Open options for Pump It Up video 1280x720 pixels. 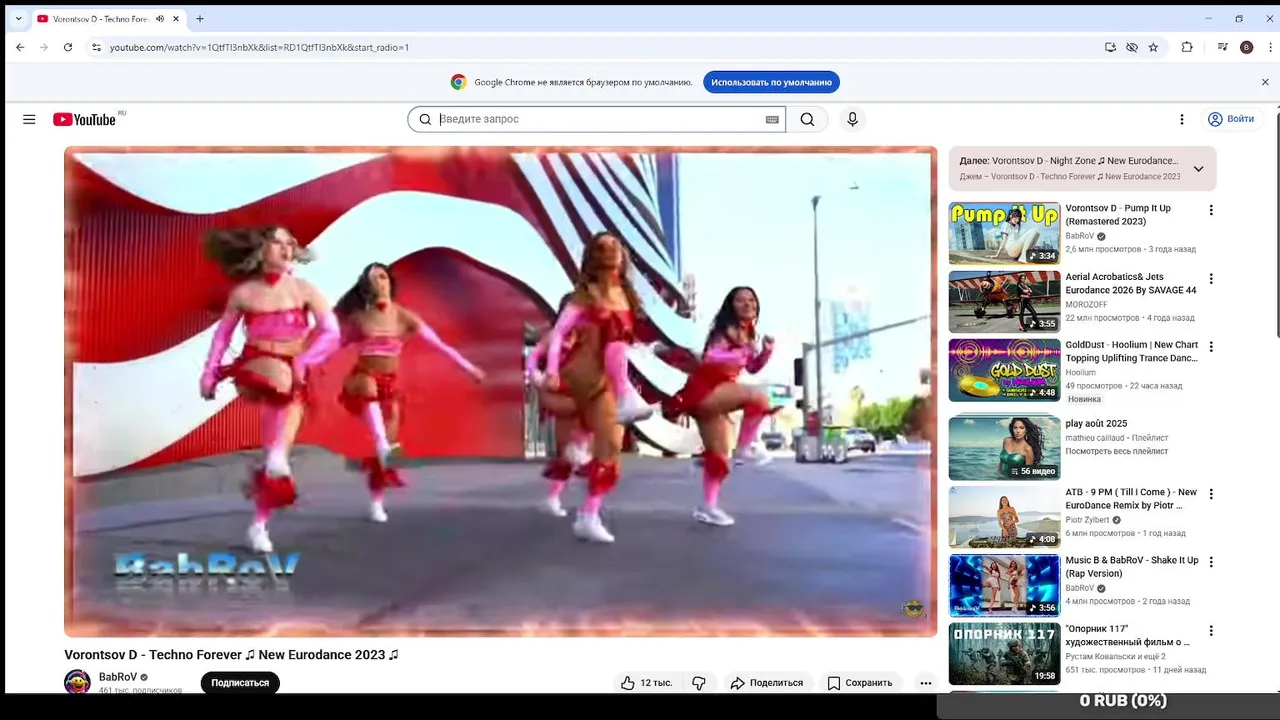click(1211, 210)
